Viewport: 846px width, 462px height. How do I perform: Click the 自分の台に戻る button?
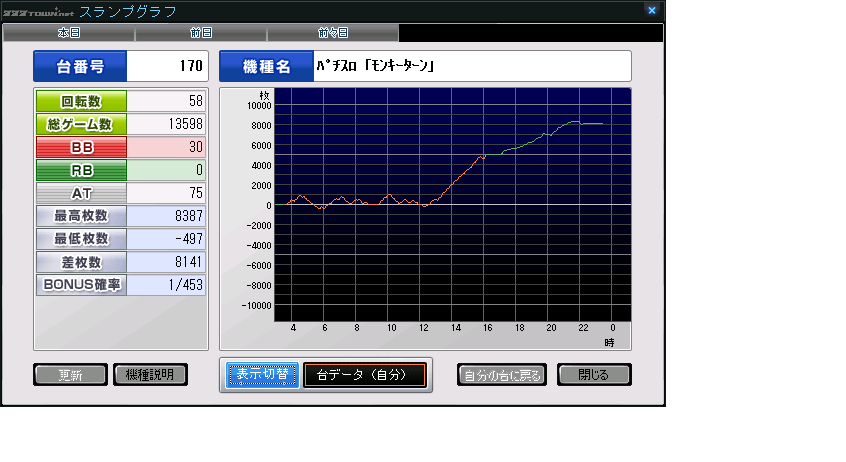click(x=502, y=375)
